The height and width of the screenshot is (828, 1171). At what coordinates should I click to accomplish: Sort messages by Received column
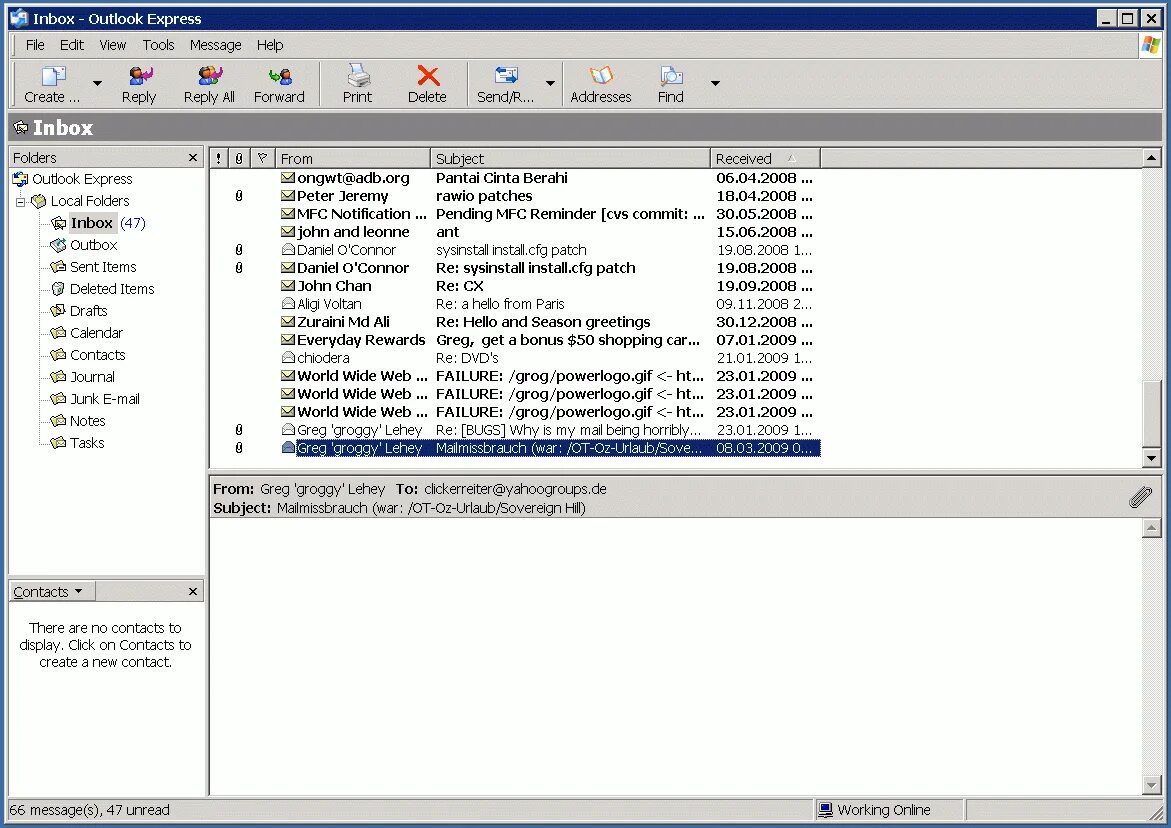[765, 158]
